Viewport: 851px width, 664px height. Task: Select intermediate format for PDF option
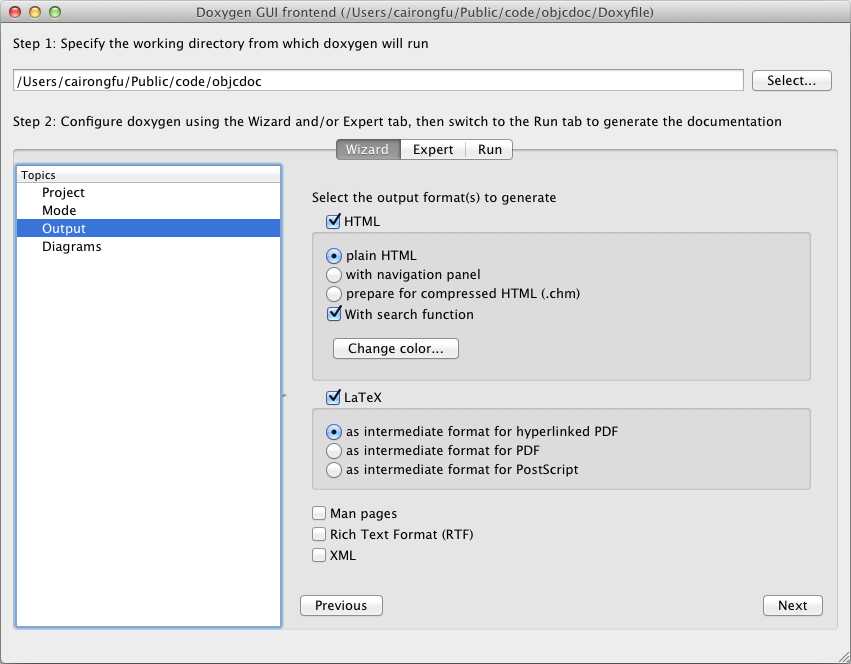point(335,451)
